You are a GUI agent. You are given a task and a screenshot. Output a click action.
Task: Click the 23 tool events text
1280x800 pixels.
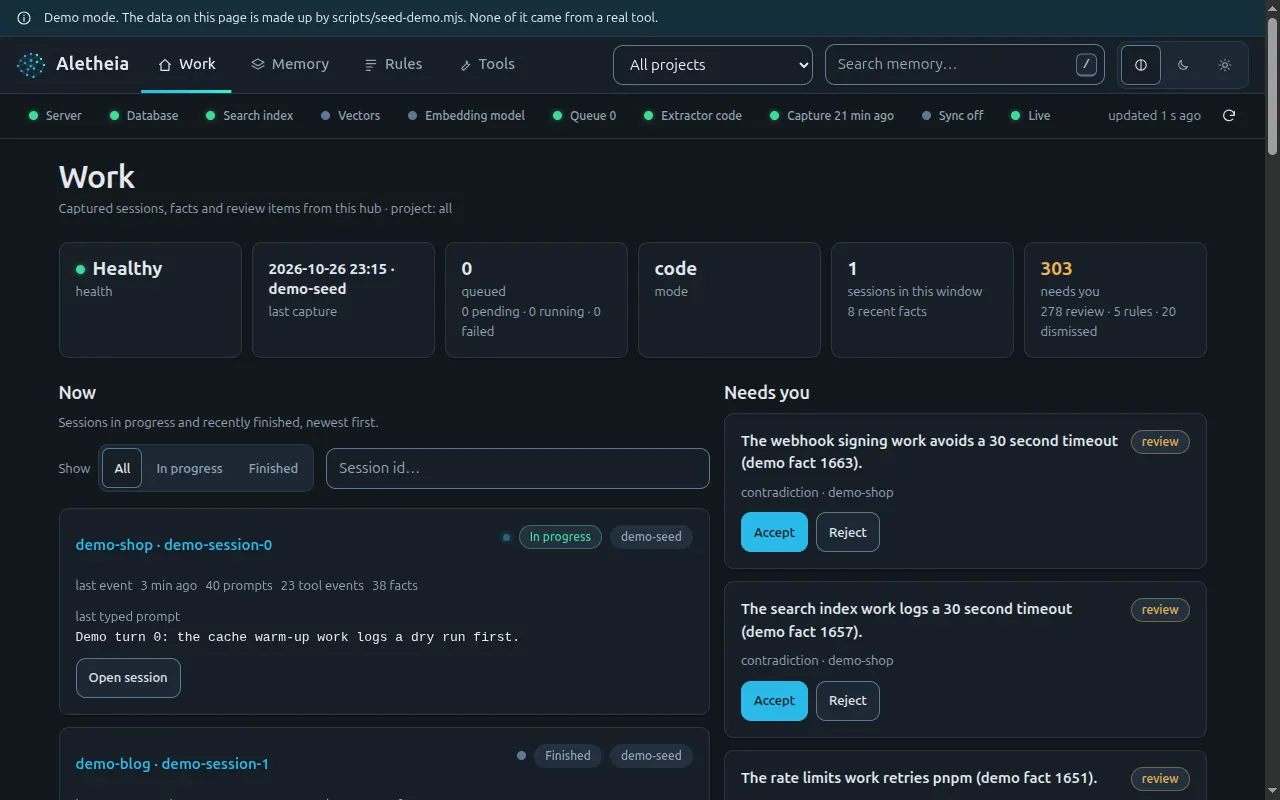[322, 586]
